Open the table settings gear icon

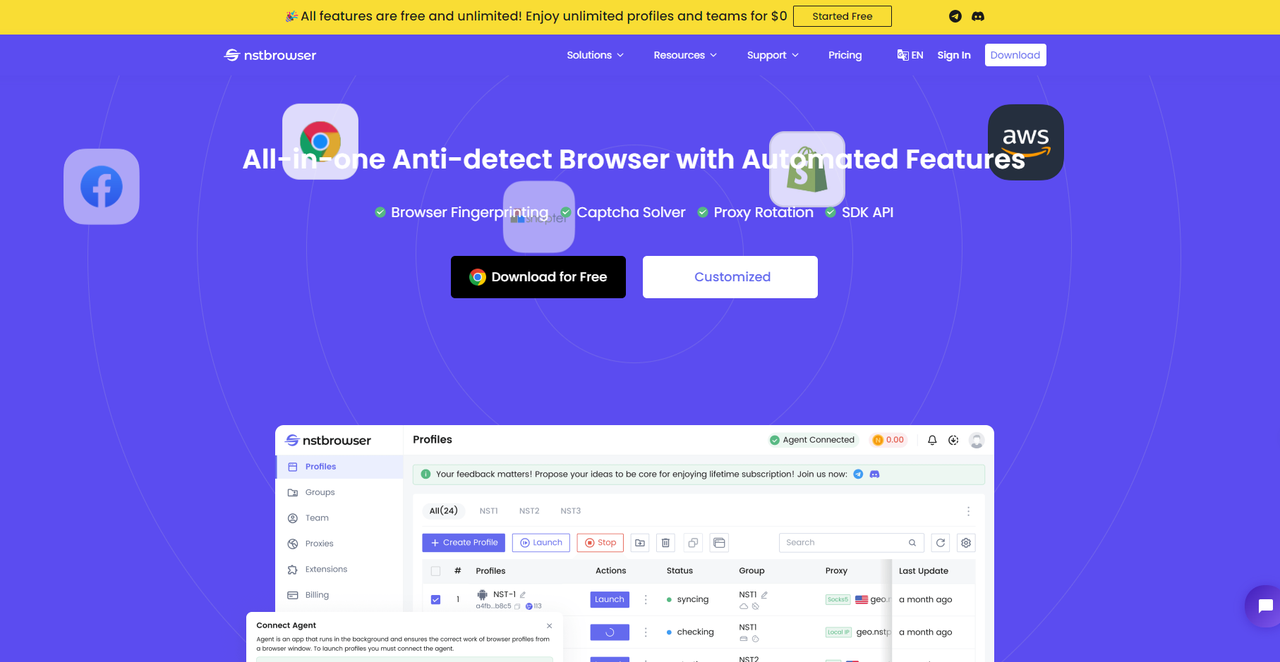966,543
